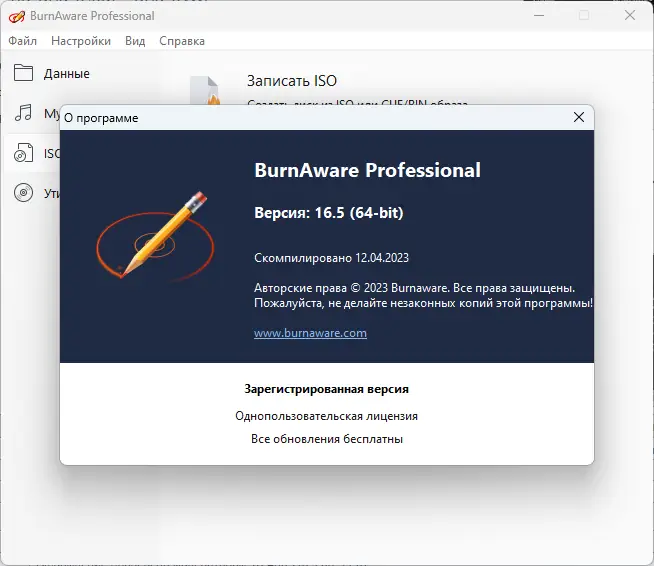Click the Скомпилировано 12.04.2023 text
Screen dimensions: 654x566
click(331, 258)
